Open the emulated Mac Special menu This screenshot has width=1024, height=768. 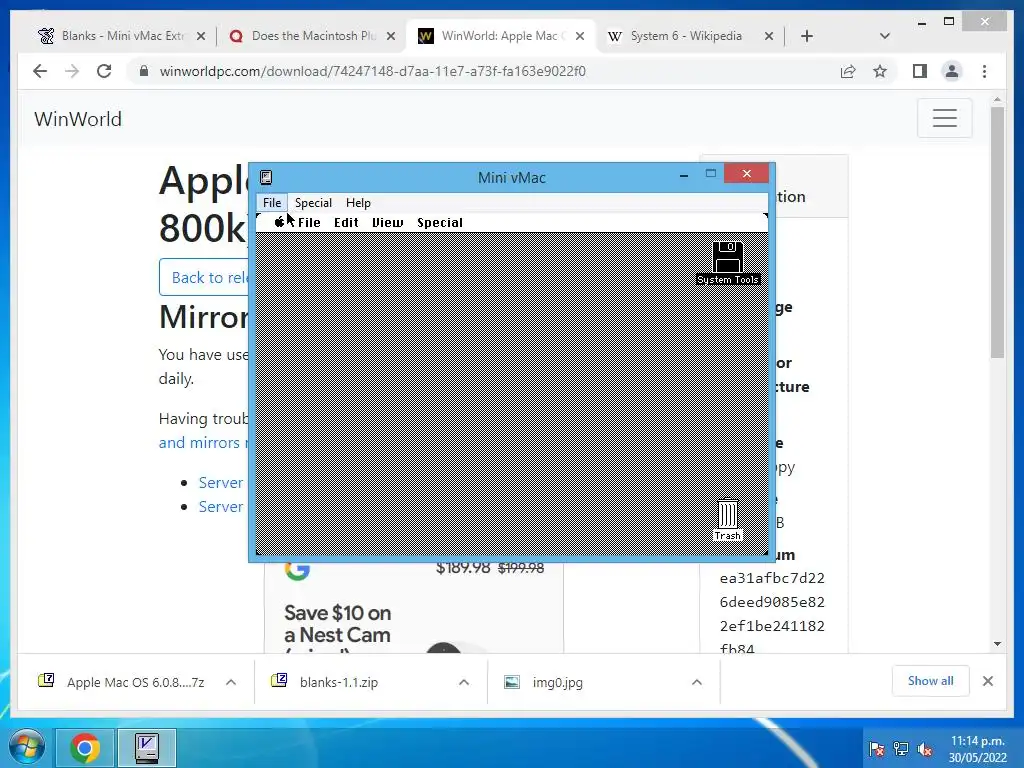440,223
